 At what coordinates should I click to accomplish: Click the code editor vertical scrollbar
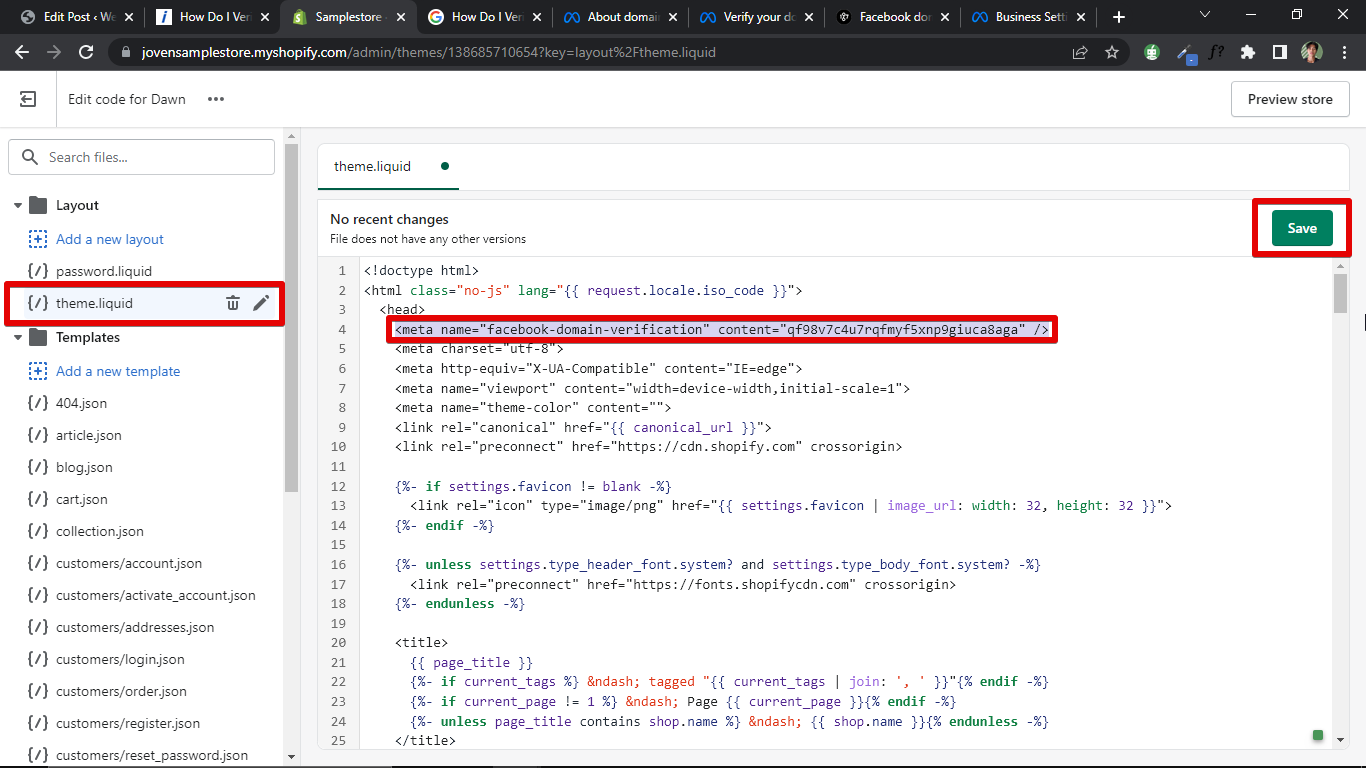pos(1340,293)
